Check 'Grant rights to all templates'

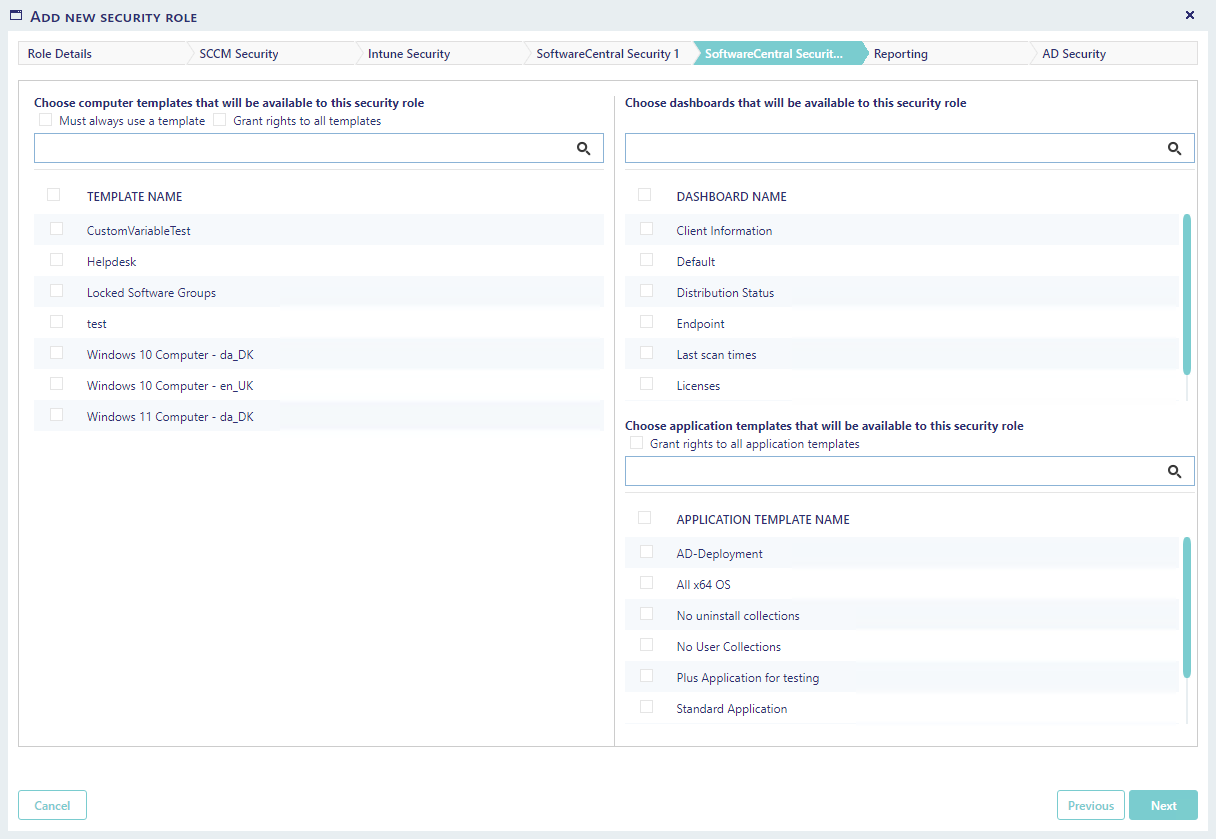(x=220, y=120)
